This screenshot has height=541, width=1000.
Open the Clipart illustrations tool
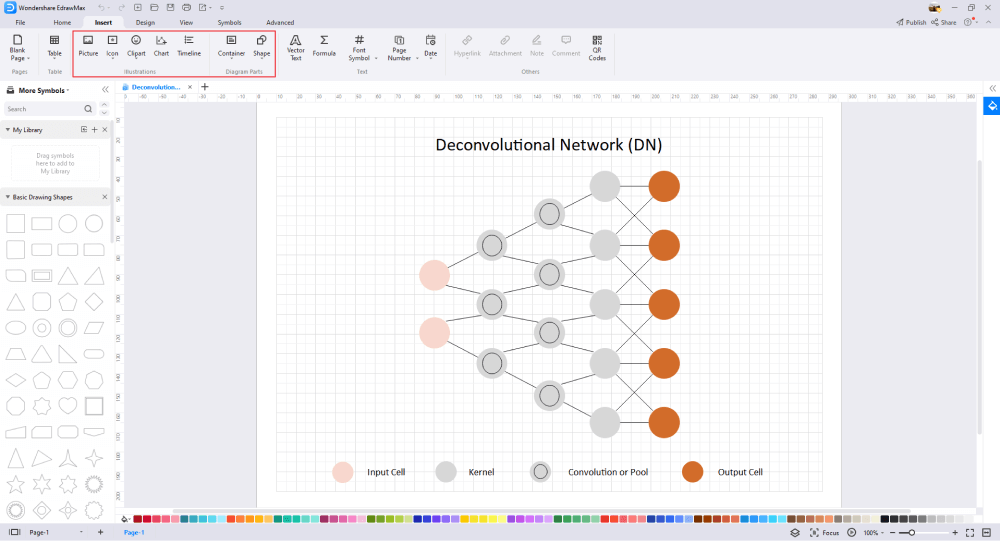point(136,46)
